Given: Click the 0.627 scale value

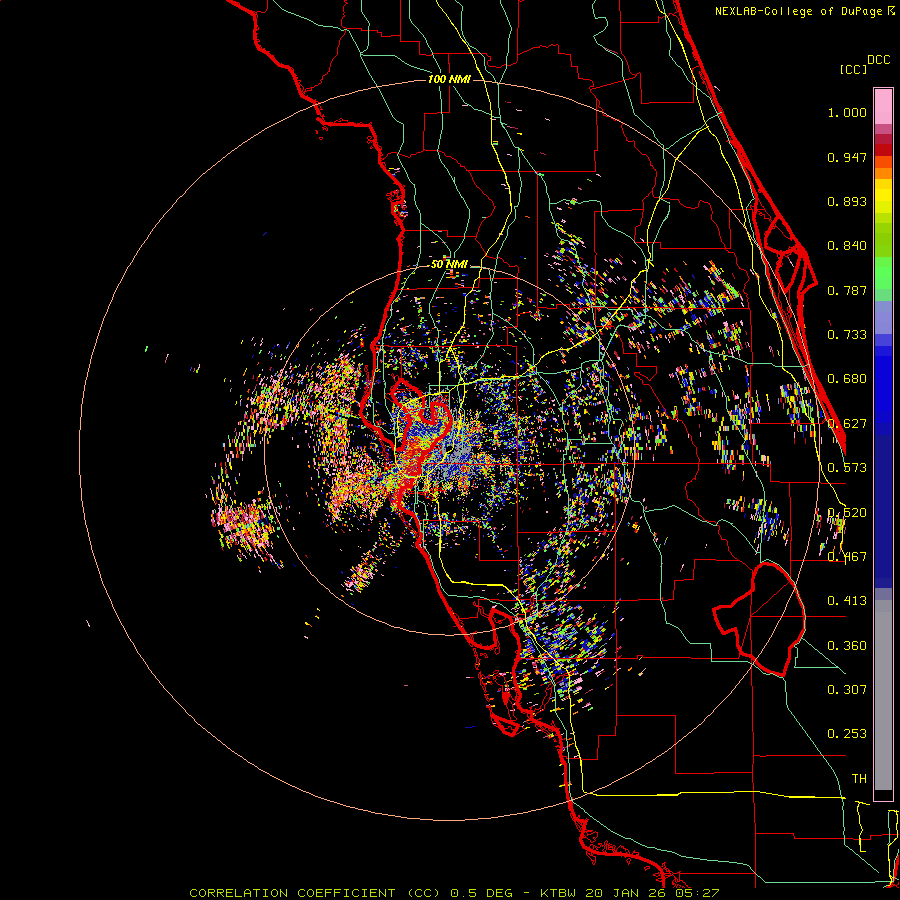Looking at the screenshot, I should coord(847,424).
